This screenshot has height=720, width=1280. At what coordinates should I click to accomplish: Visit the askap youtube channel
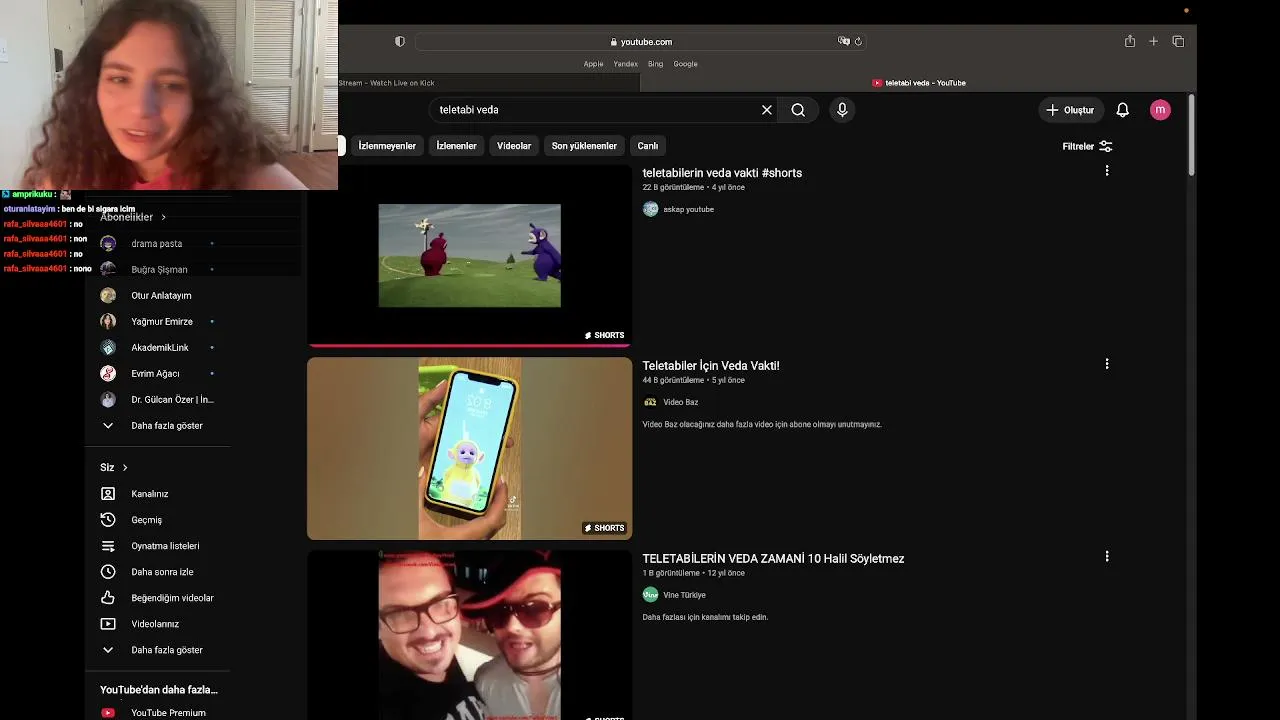tap(688, 209)
